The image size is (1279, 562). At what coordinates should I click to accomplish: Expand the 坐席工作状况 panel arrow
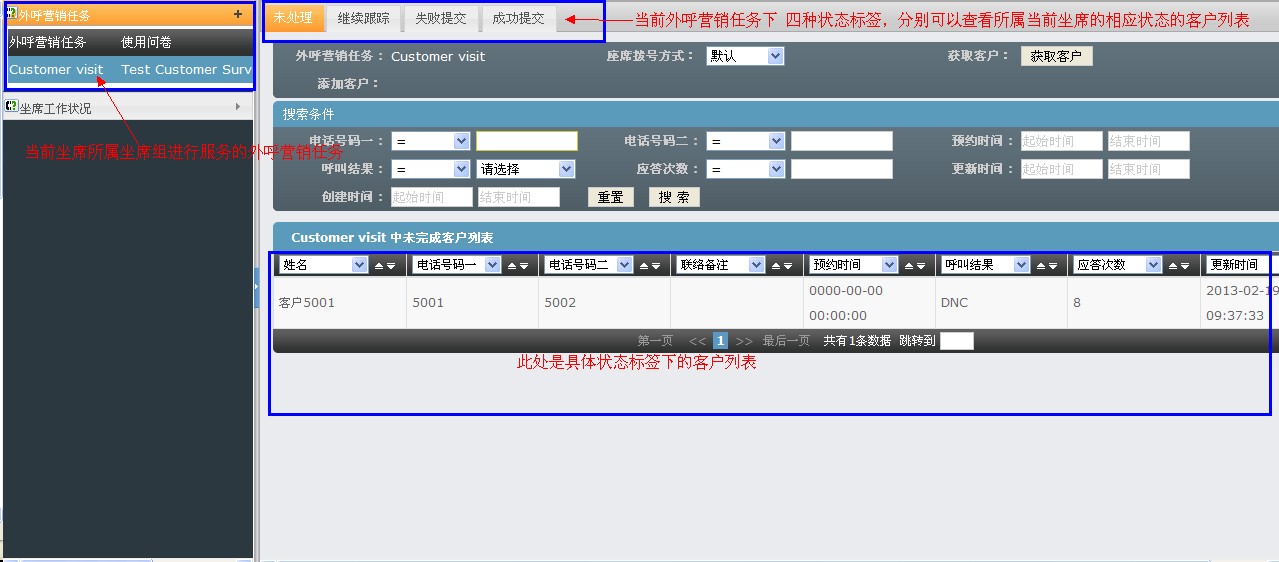click(x=238, y=107)
